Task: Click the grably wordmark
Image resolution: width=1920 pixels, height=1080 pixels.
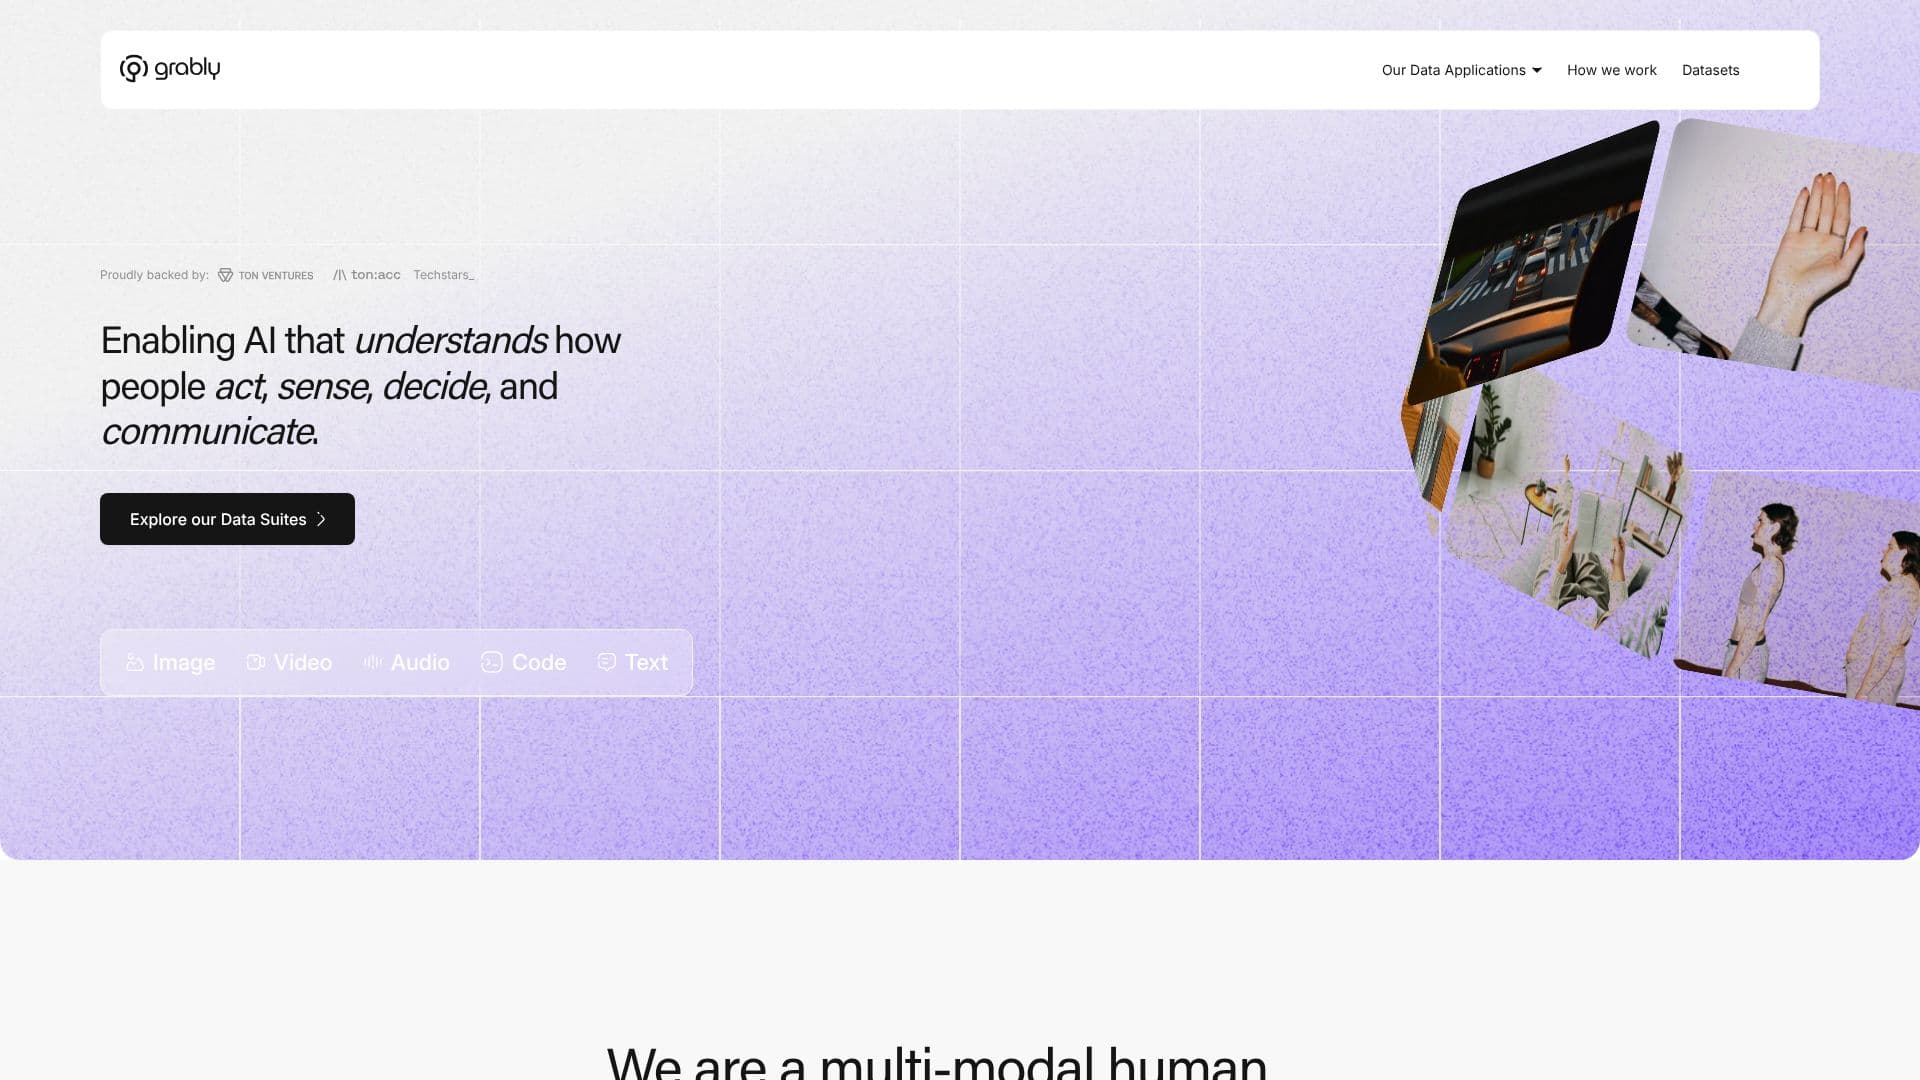Action: [x=187, y=68]
